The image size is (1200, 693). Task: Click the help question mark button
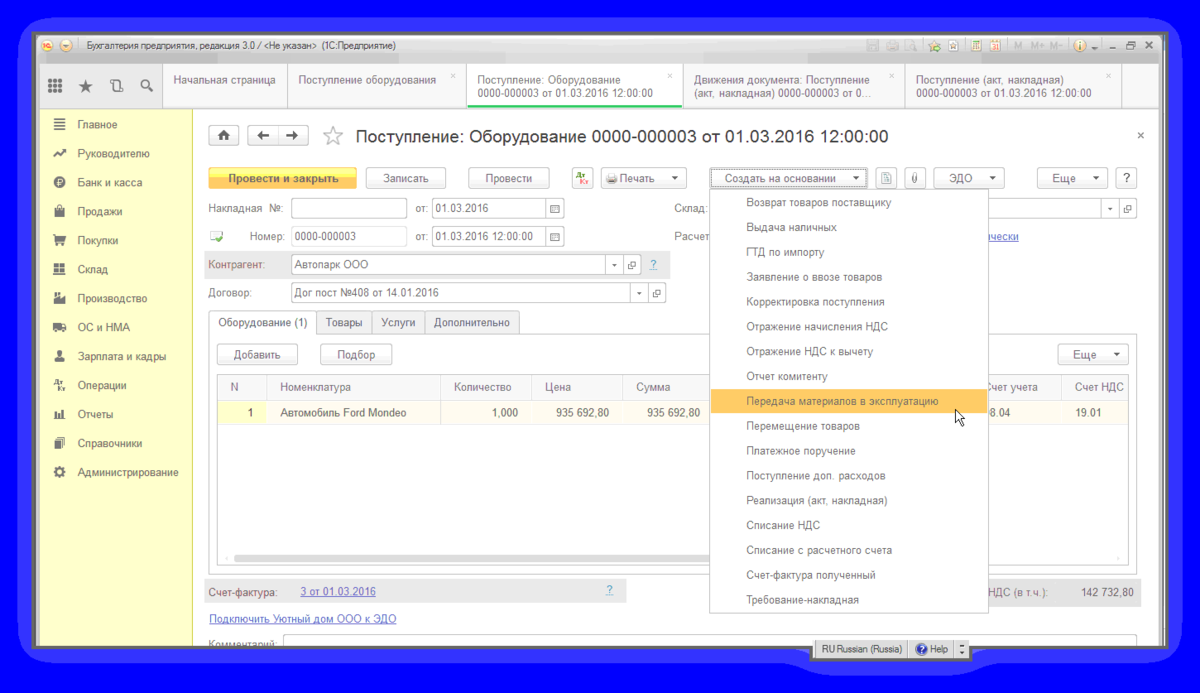[1127, 178]
